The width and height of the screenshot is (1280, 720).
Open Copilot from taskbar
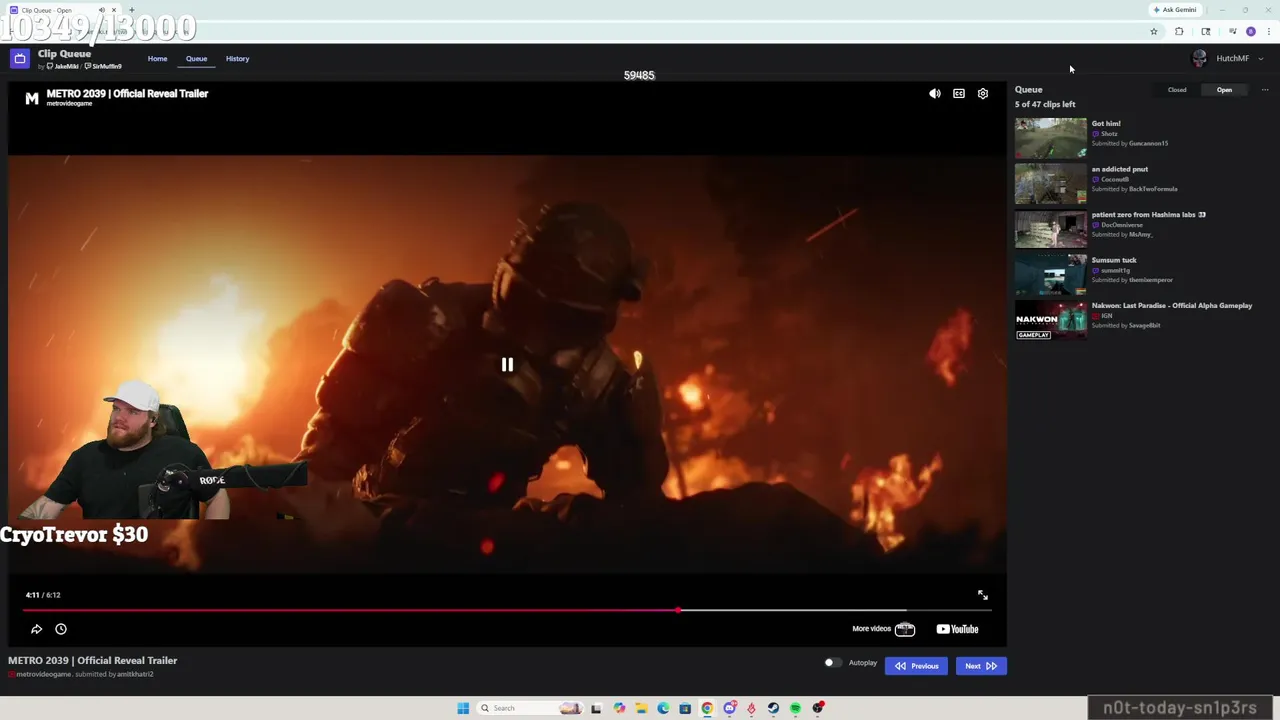[619, 708]
